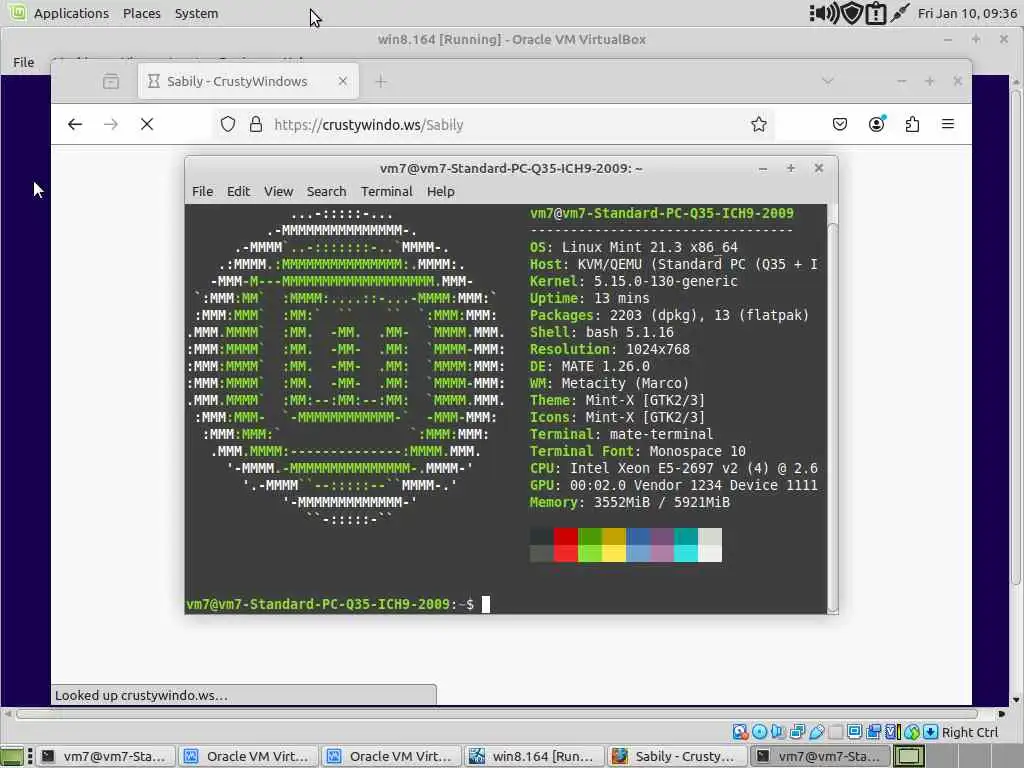Stop loading the Sabily page
Screen dimensions: 1024x768
(147, 124)
